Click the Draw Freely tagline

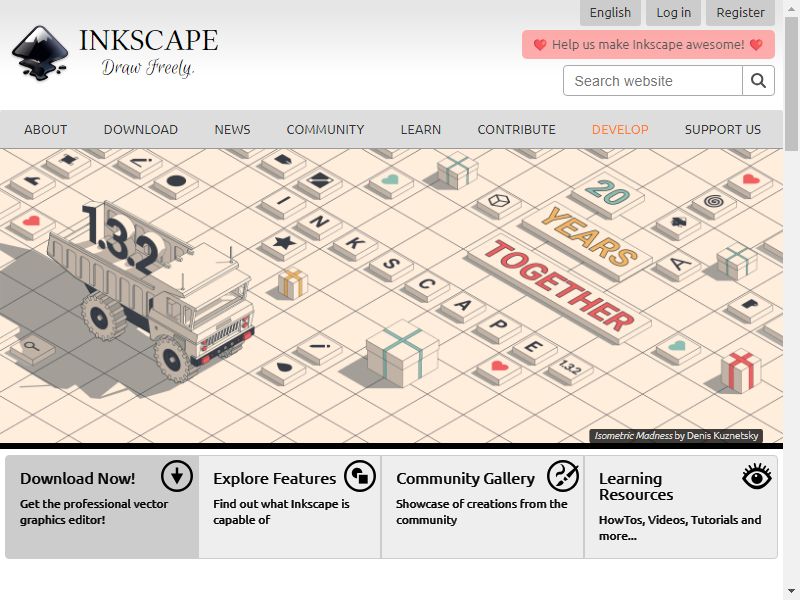148,67
